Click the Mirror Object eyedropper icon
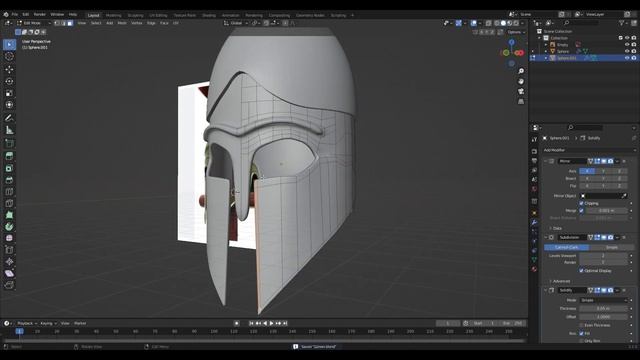 coord(624,196)
